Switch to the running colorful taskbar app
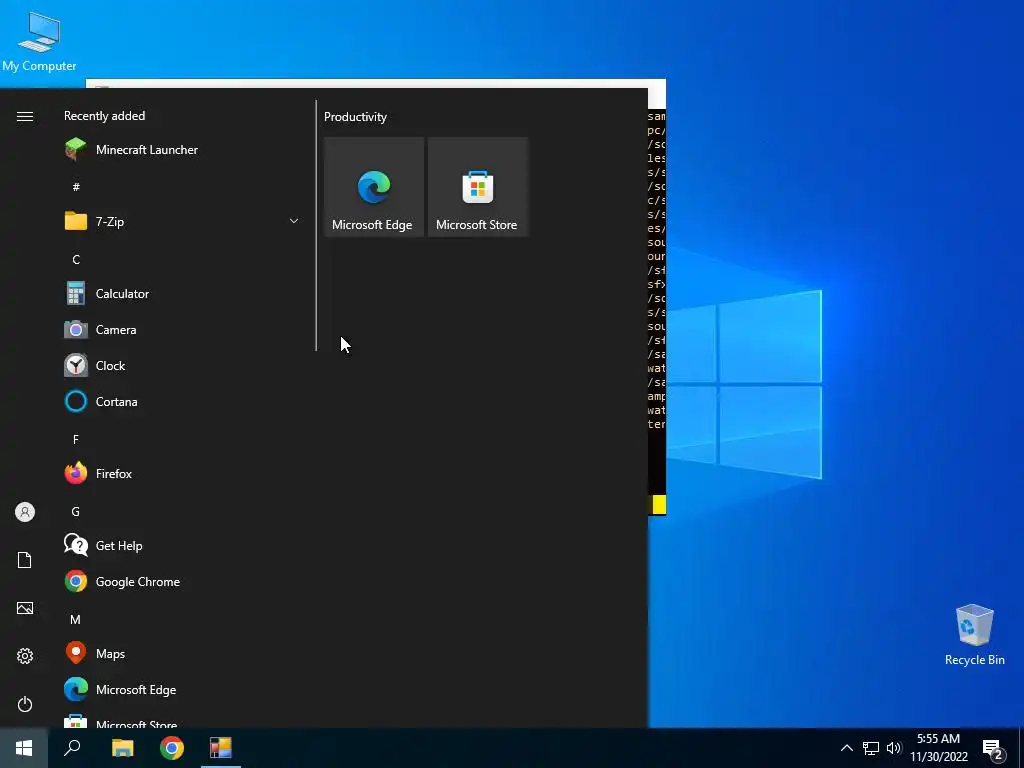 point(221,748)
